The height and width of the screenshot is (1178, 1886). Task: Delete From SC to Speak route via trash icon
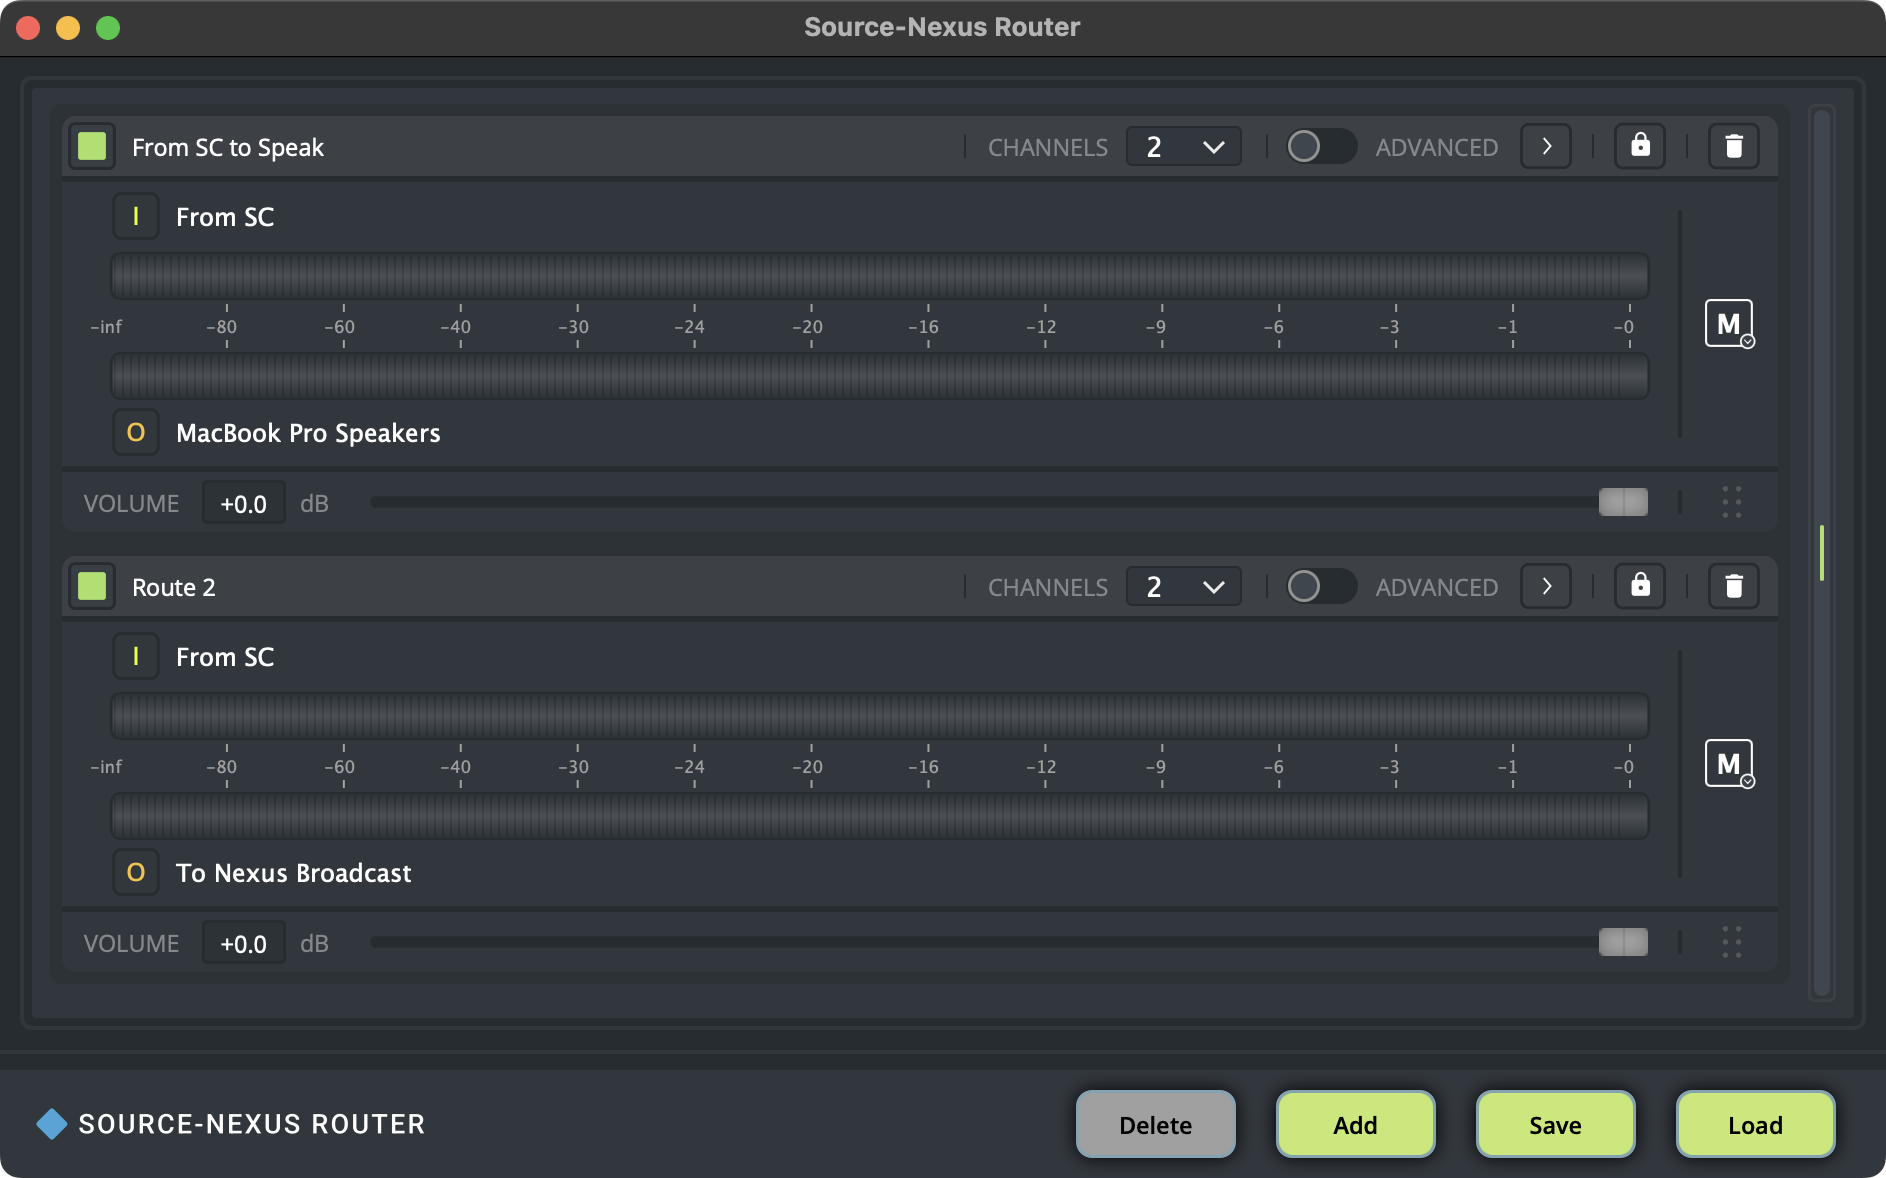(x=1733, y=147)
